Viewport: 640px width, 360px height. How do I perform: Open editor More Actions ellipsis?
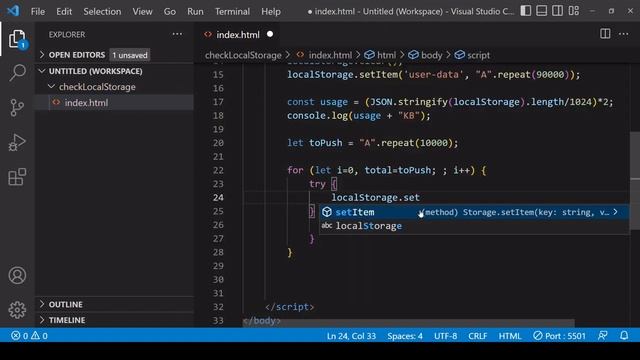tap(624, 34)
